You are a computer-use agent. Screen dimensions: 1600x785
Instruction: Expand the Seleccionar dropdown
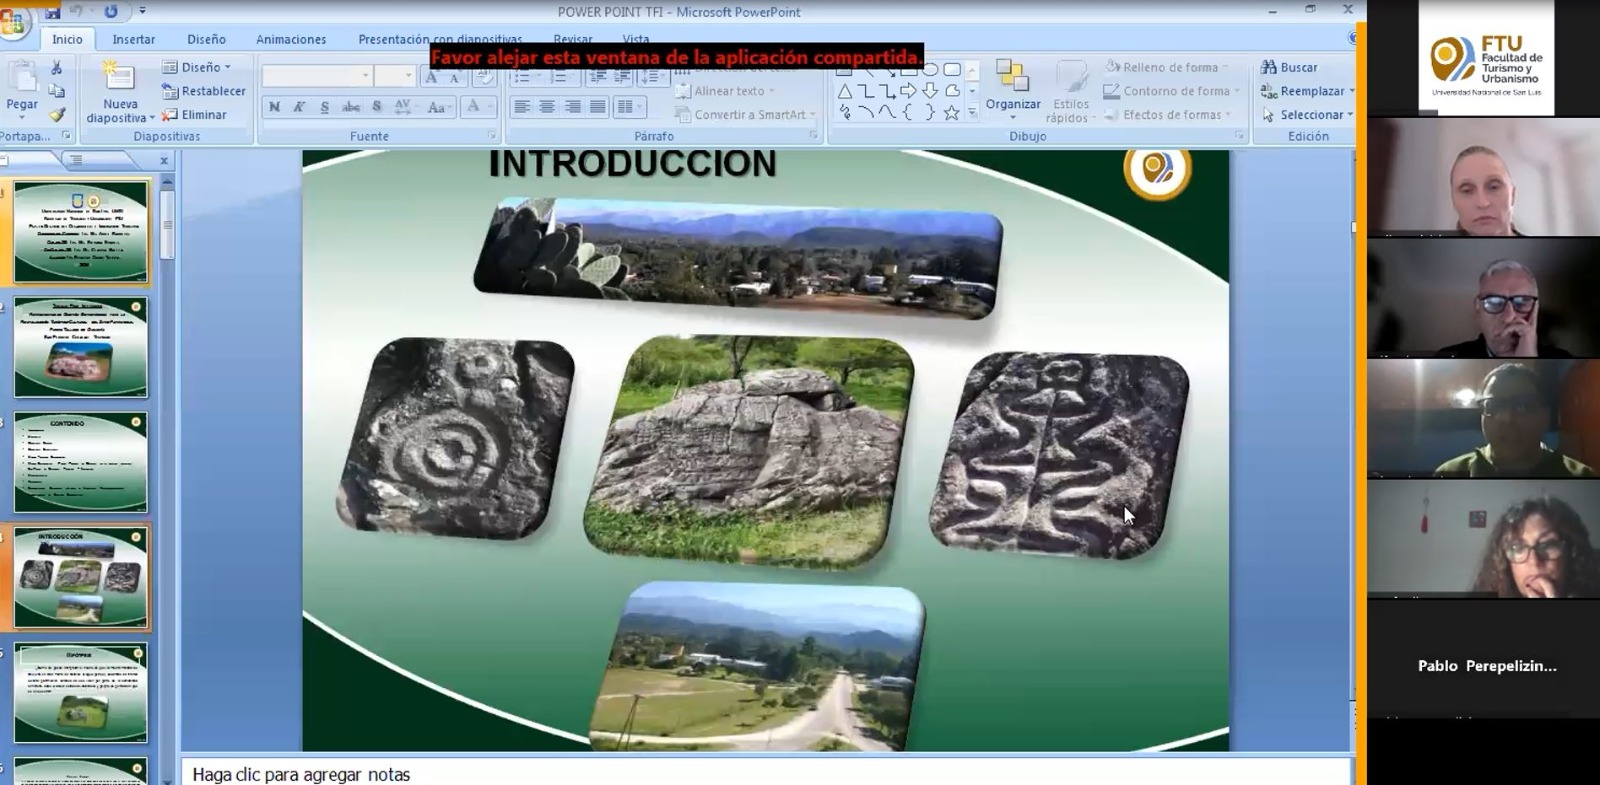coord(1308,115)
